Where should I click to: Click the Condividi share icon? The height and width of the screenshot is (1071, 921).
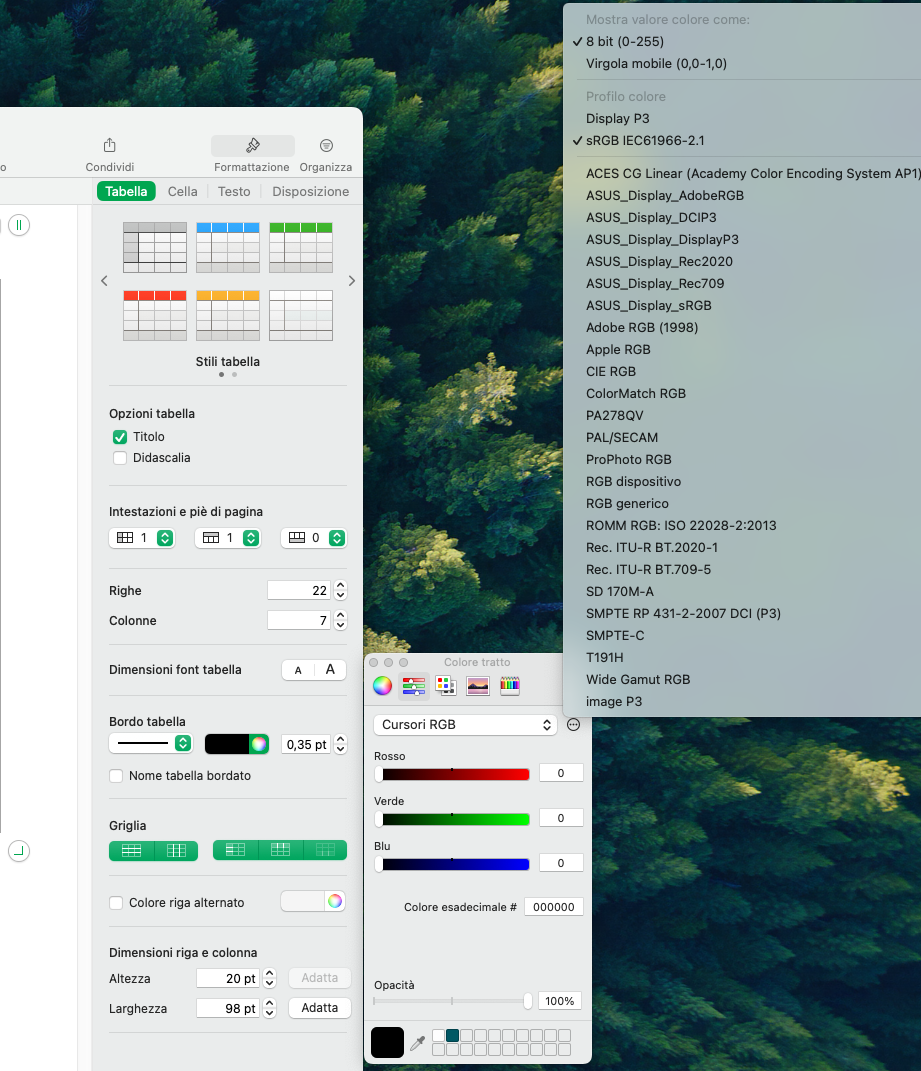tap(110, 146)
